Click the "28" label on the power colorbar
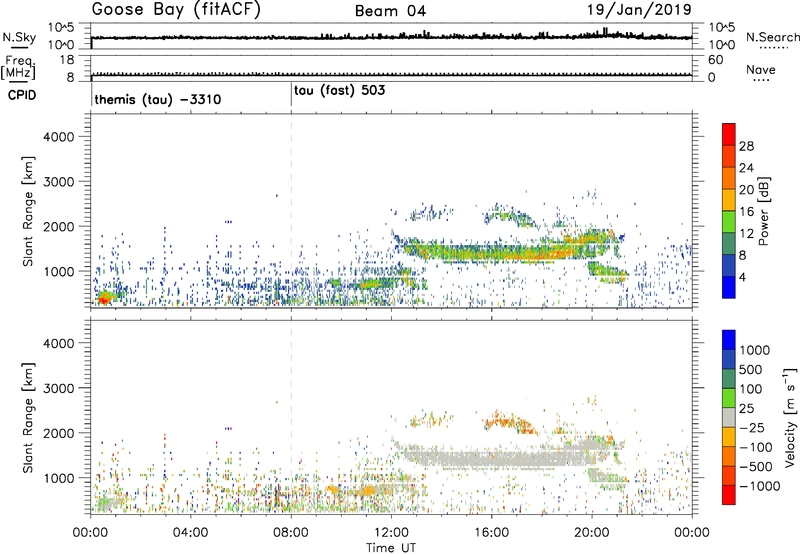The image size is (800, 554). (746, 146)
